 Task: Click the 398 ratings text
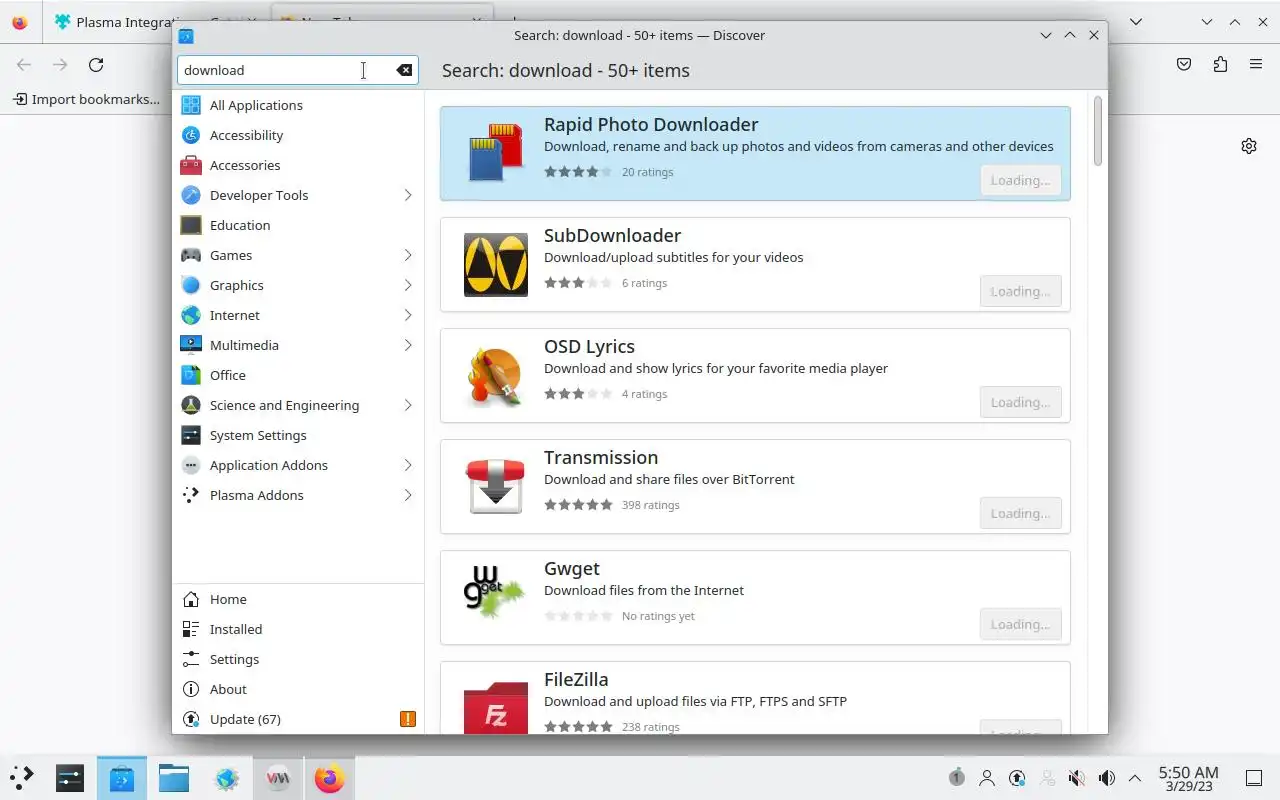[x=650, y=505]
